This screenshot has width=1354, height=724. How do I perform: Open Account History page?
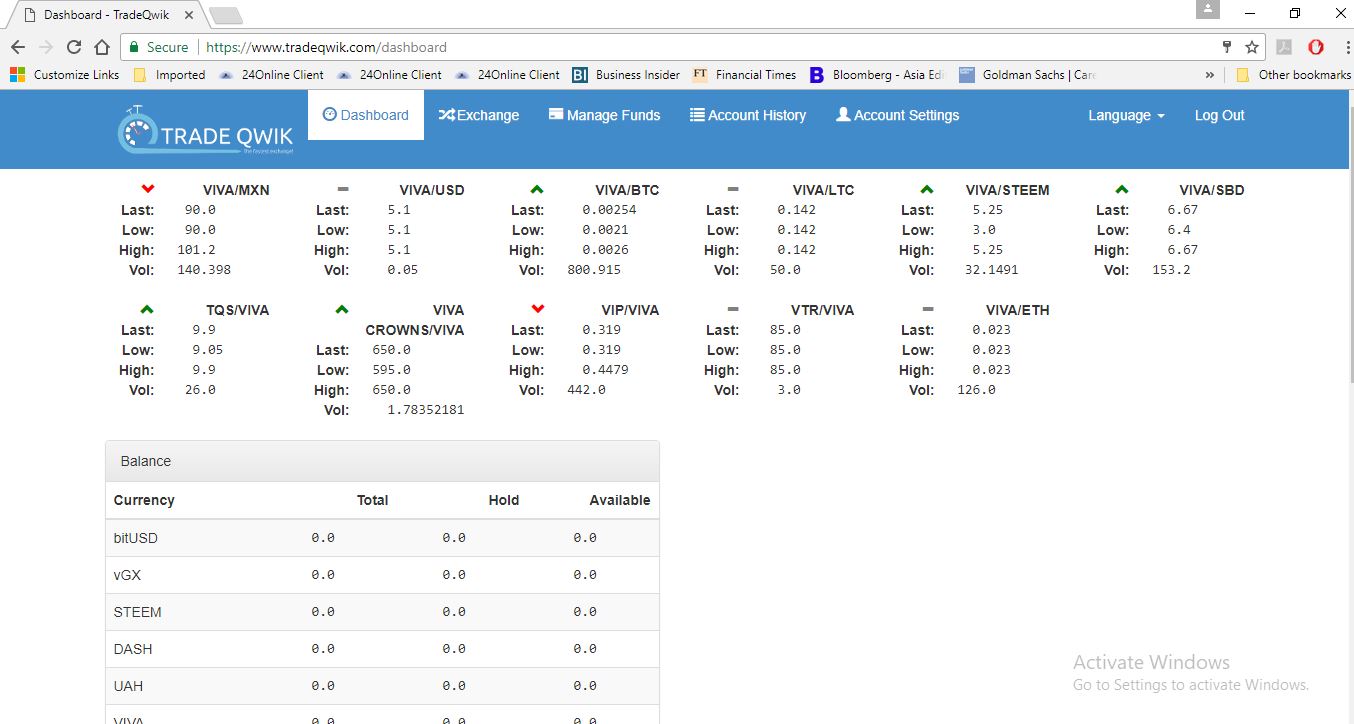click(x=748, y=115)
